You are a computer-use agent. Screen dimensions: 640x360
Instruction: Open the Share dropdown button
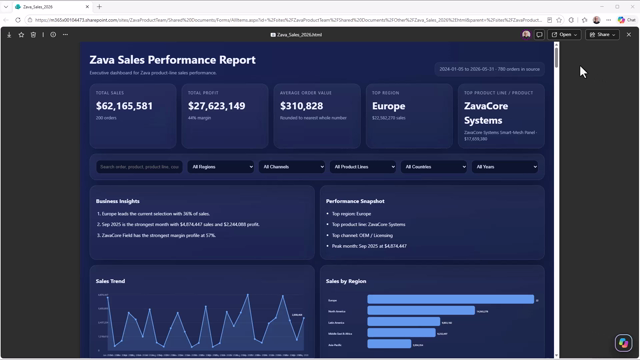coord(602,35)
